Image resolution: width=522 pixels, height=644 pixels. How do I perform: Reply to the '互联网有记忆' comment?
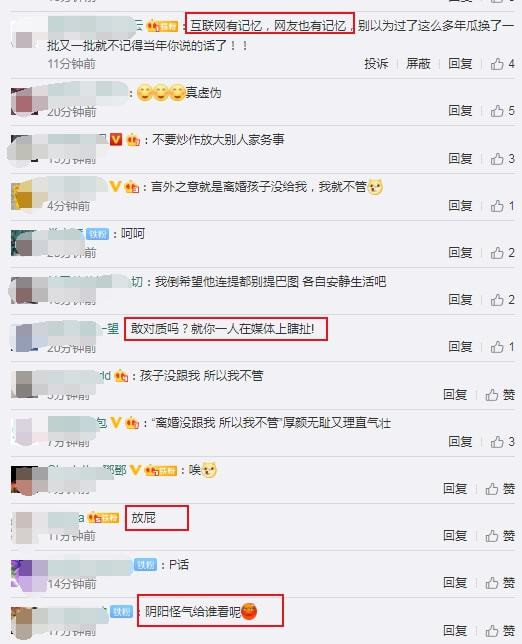tap(460, 64)
